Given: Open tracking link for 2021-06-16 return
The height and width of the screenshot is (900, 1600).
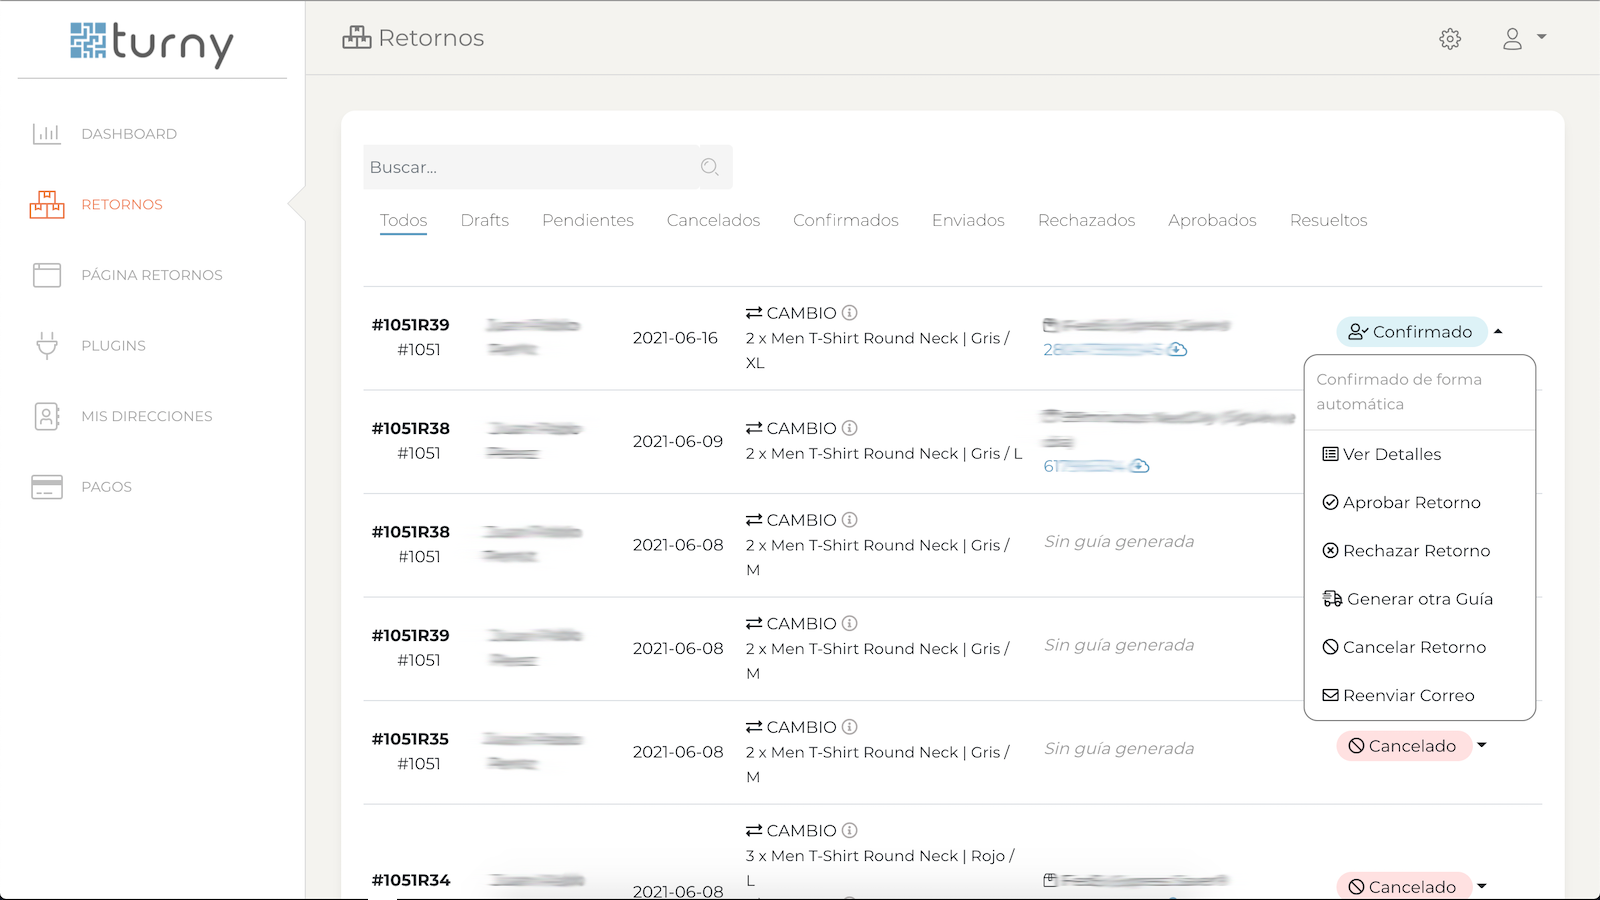Looking at the screenshot, I should 1103,350.
